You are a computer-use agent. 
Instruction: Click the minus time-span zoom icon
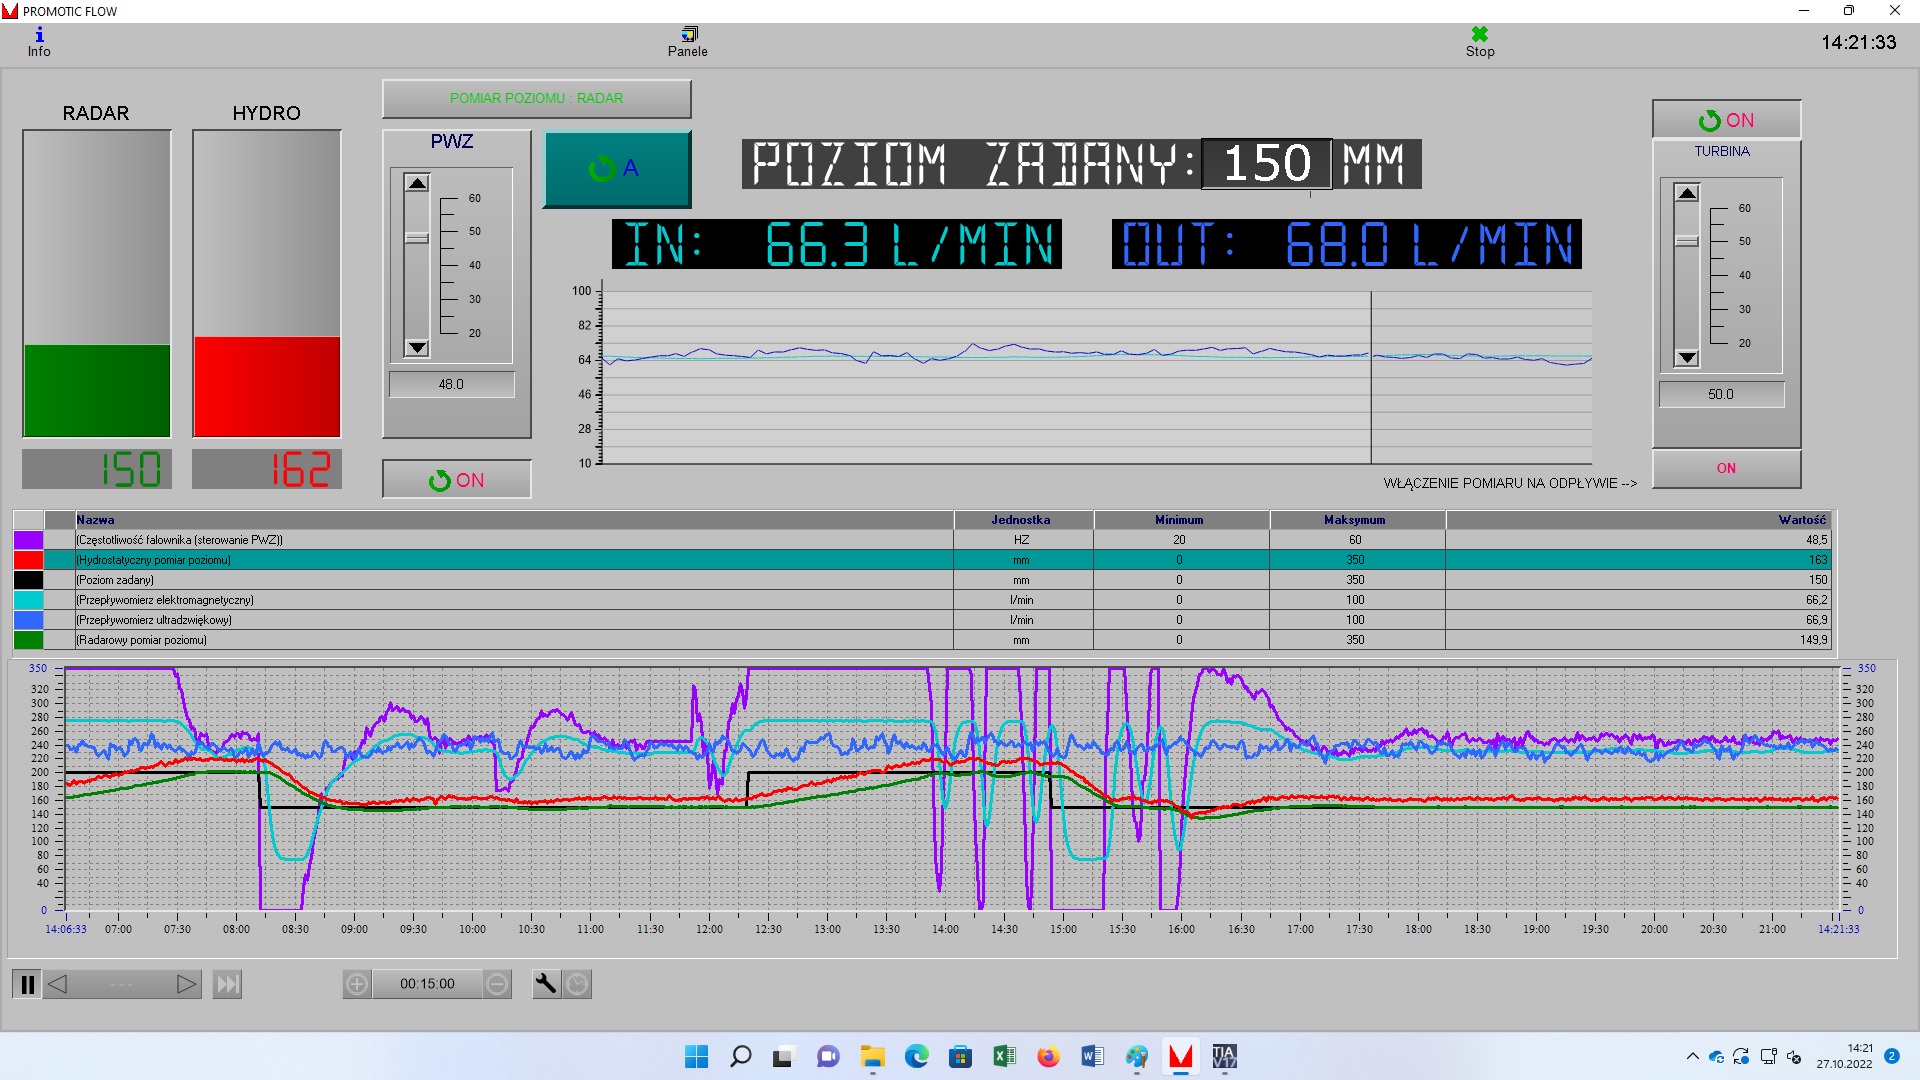click(497, 984)
